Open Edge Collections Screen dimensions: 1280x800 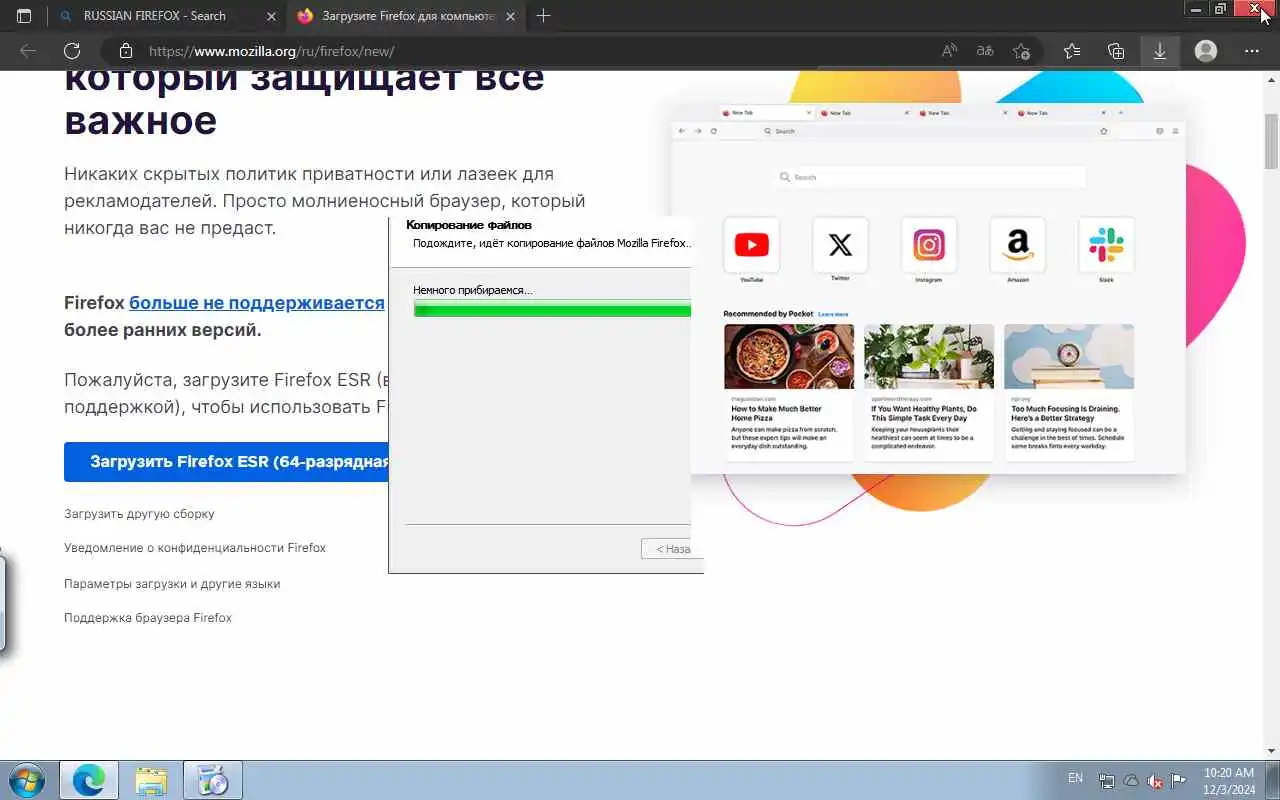point(1116,51)
